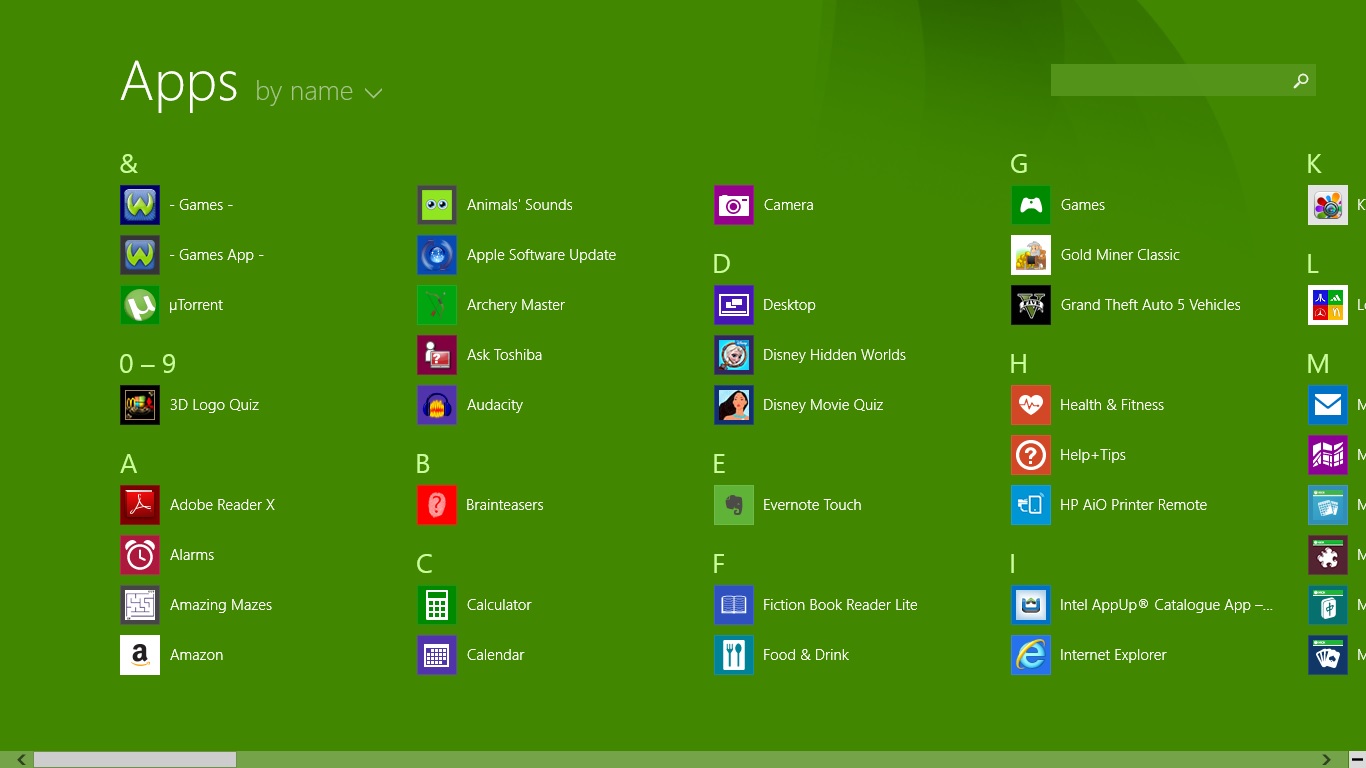The image size is (1366, 768).
Task: Click the 'Amazon' app label
Action: [196, 655]
